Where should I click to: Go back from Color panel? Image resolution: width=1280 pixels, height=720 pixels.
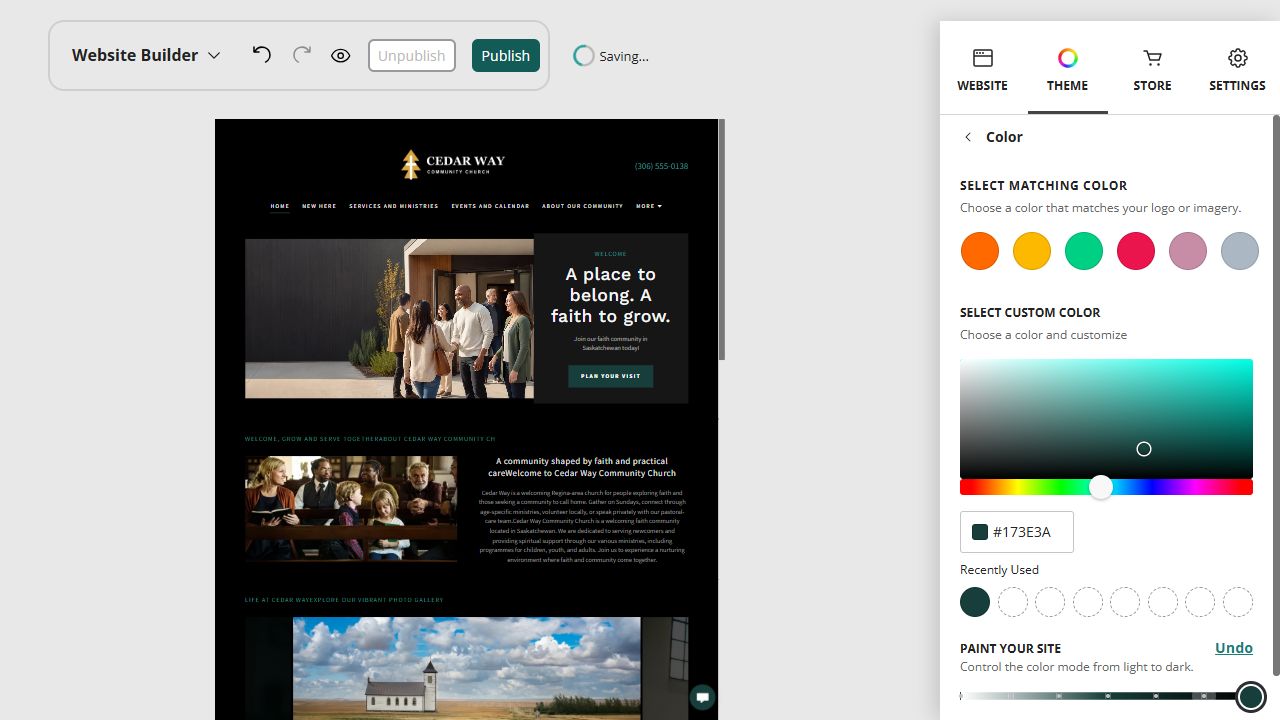coord(968,137)
